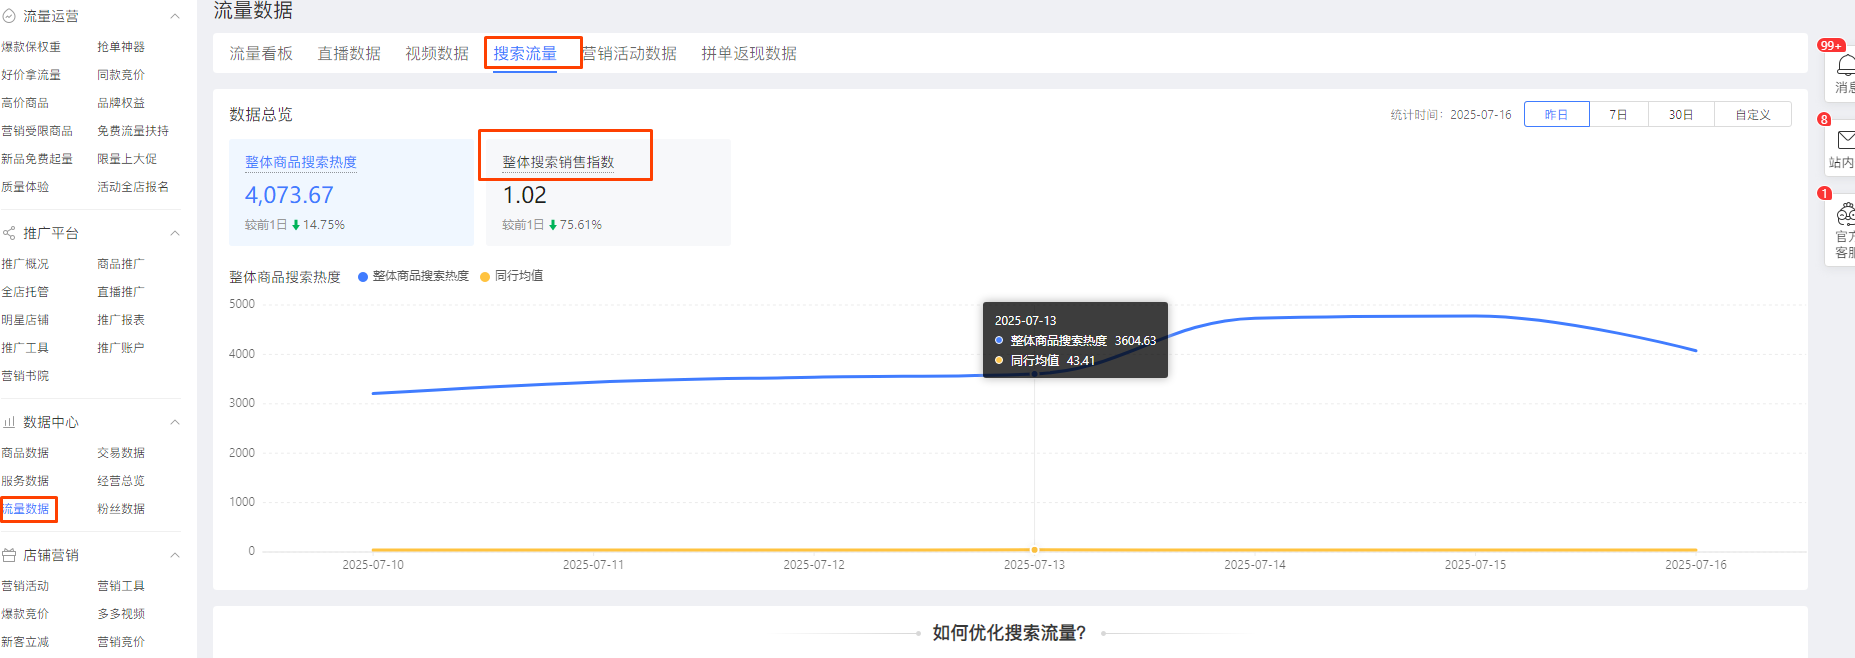Screen dimensions: 1855x658
Task: Collapse the 推广平台 menu chevron
Action: (175, 233)
